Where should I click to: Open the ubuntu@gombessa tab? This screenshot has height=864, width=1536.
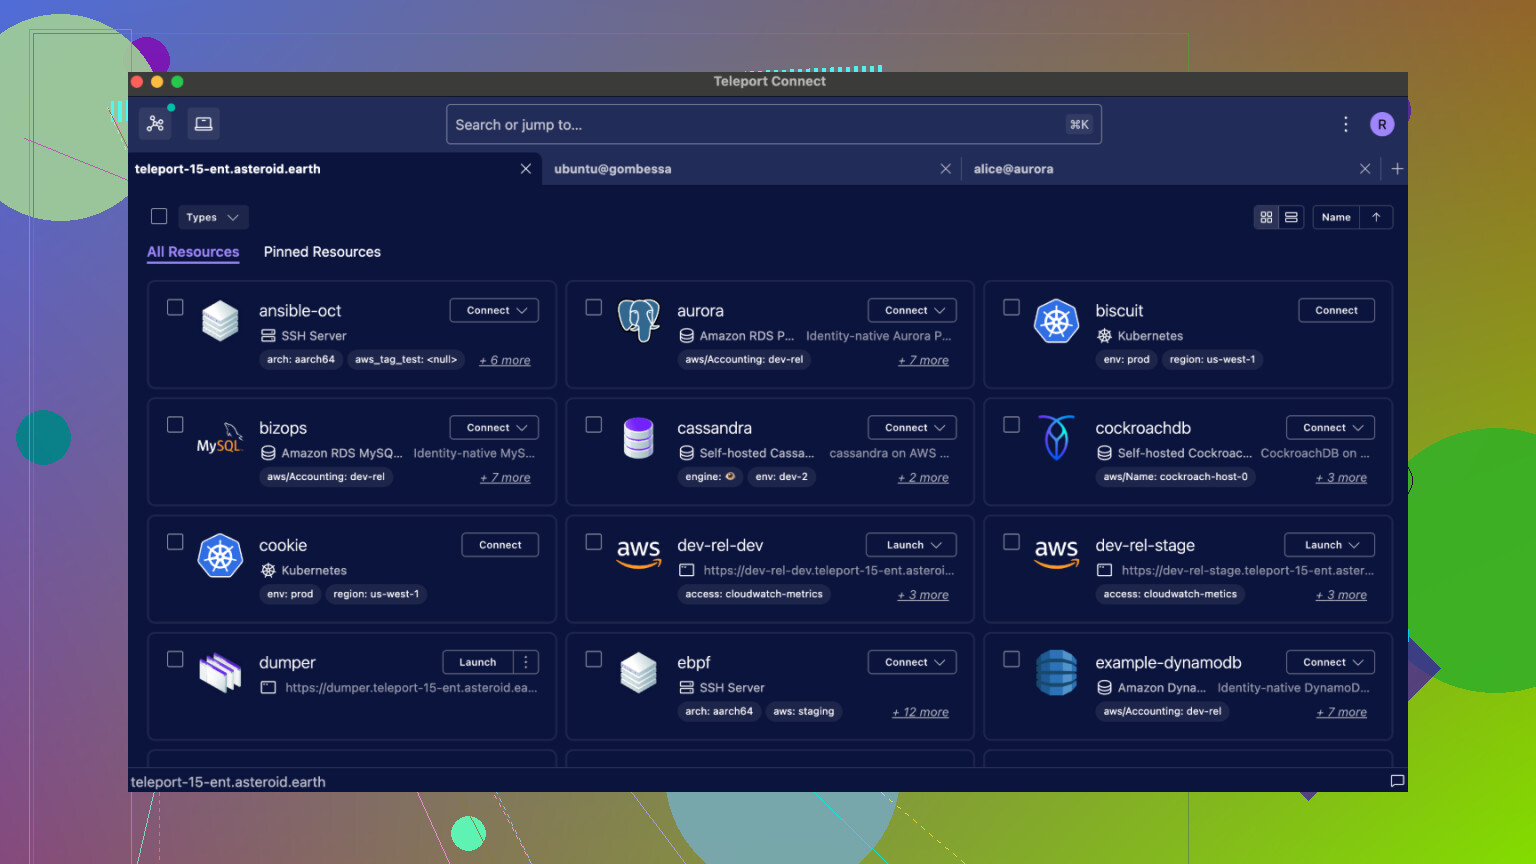(752, 169)
